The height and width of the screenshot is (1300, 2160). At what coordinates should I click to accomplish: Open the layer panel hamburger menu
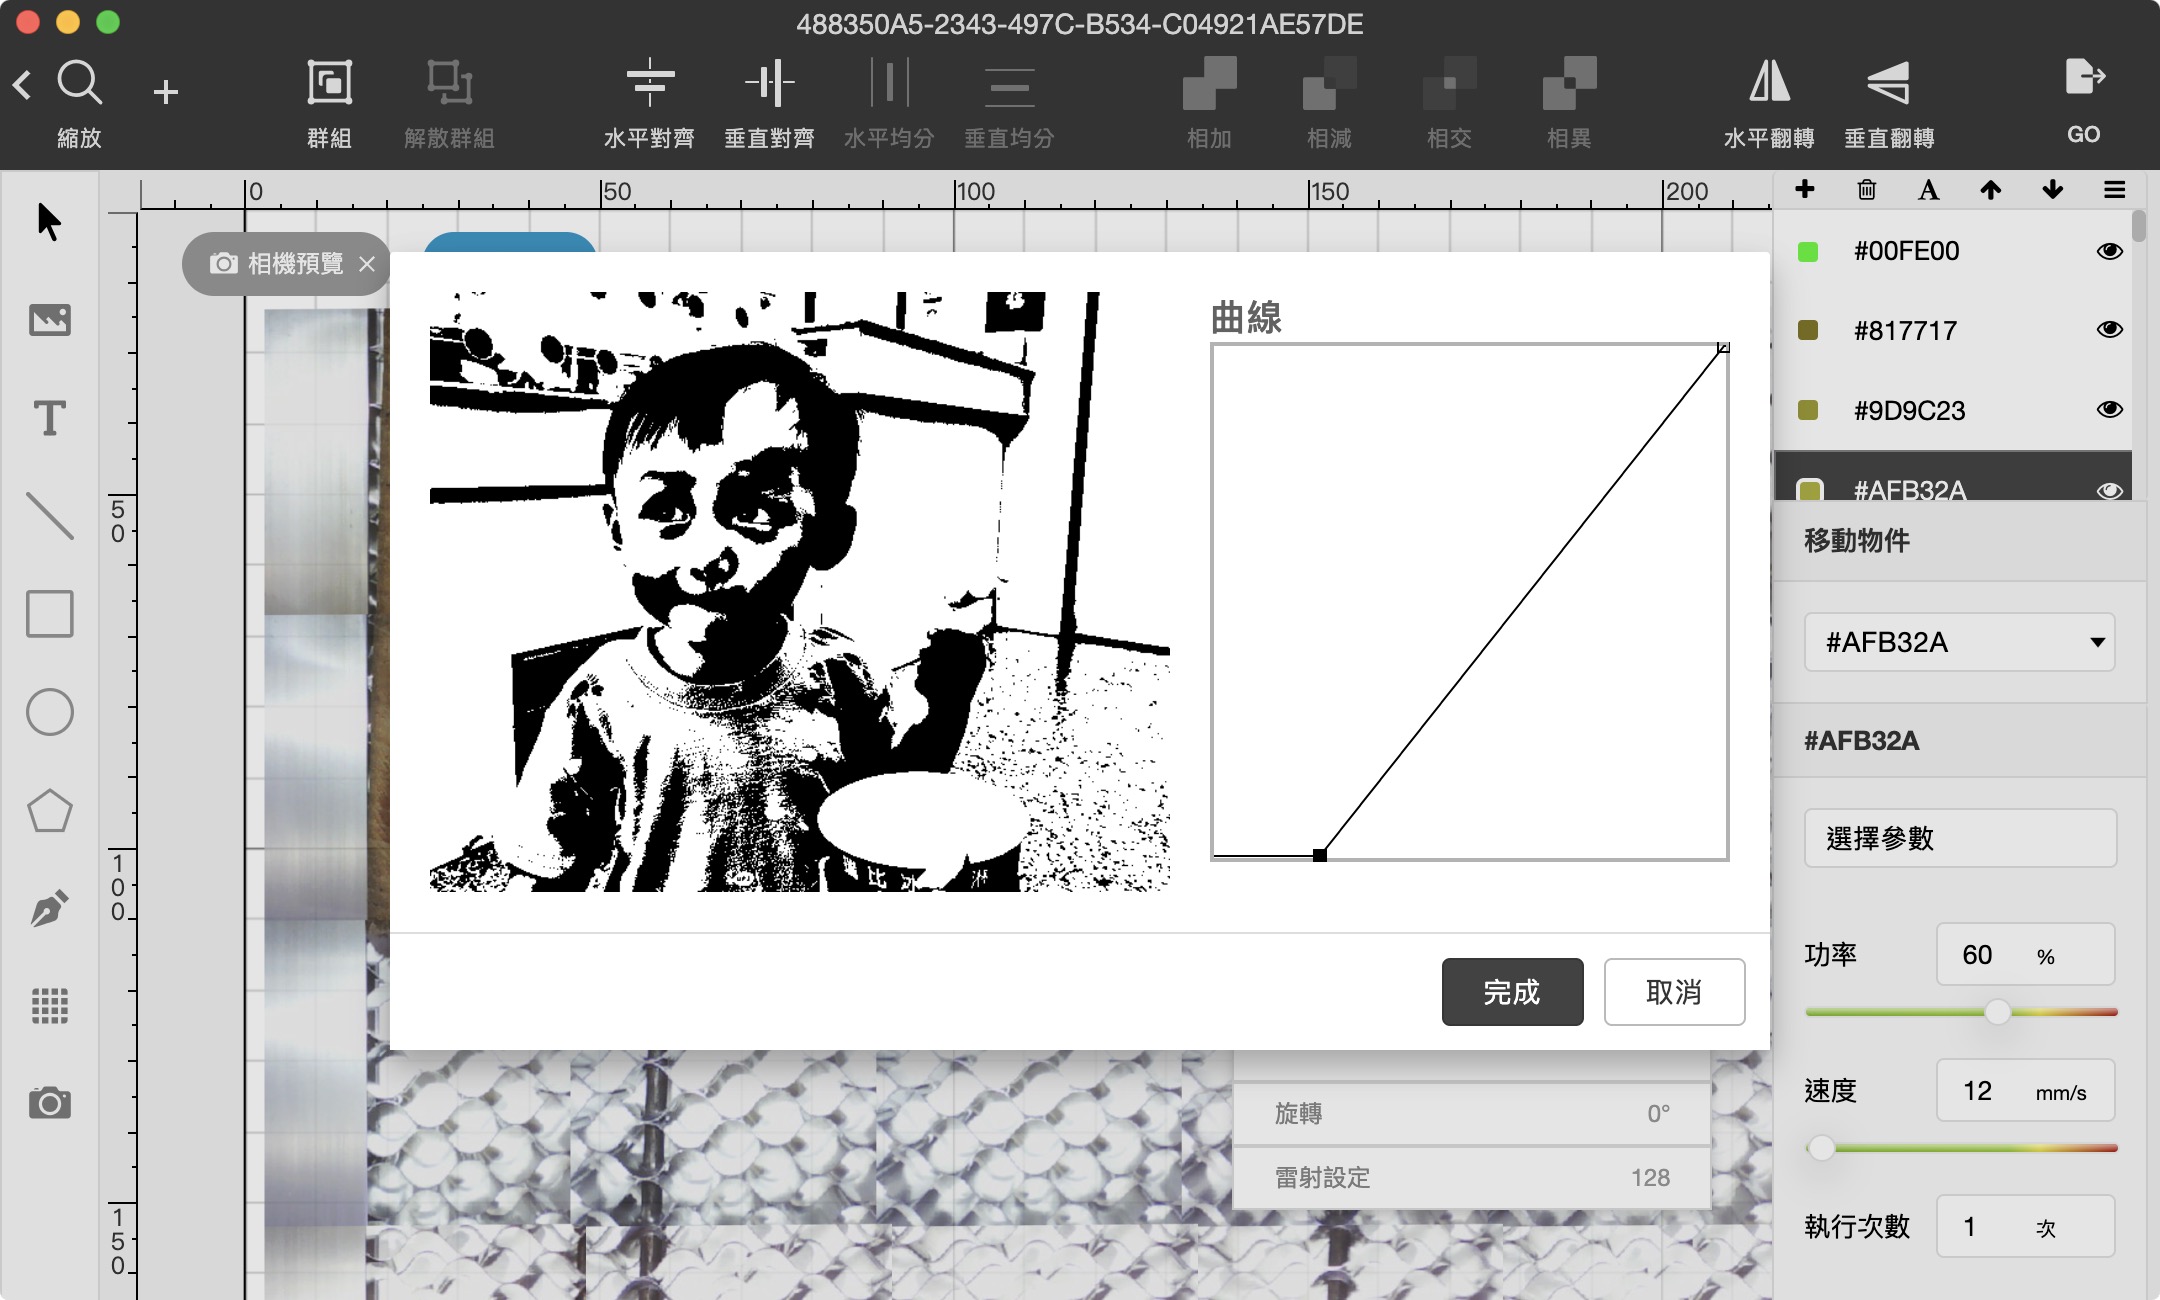[x=2114, y=190]
